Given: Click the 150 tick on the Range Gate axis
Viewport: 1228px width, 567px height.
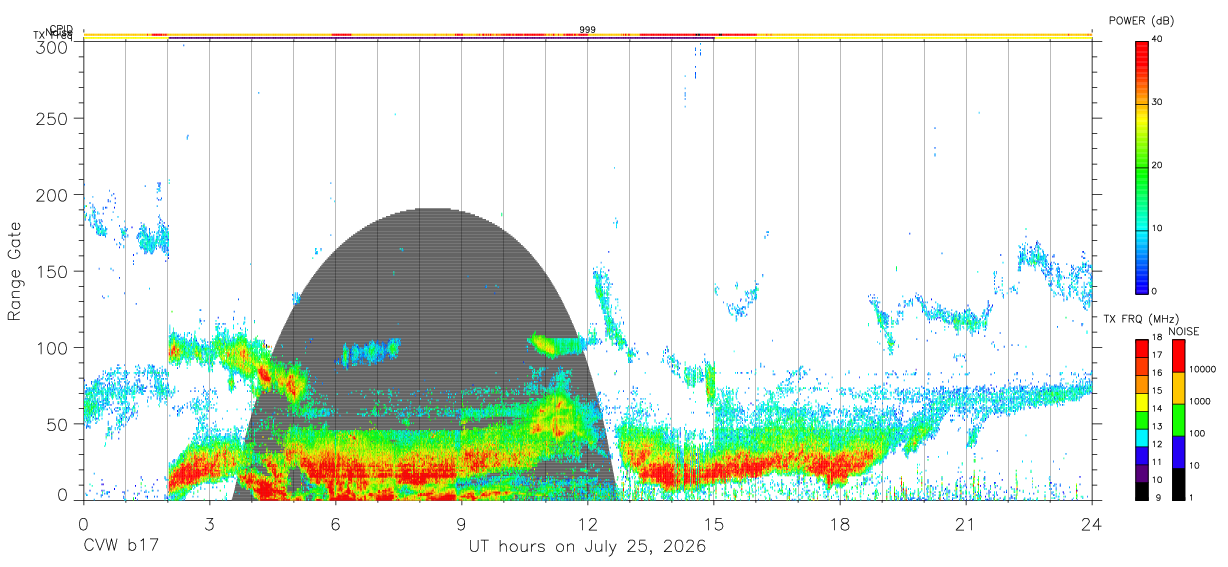Looking at the screenshot, I should point(52,271).
